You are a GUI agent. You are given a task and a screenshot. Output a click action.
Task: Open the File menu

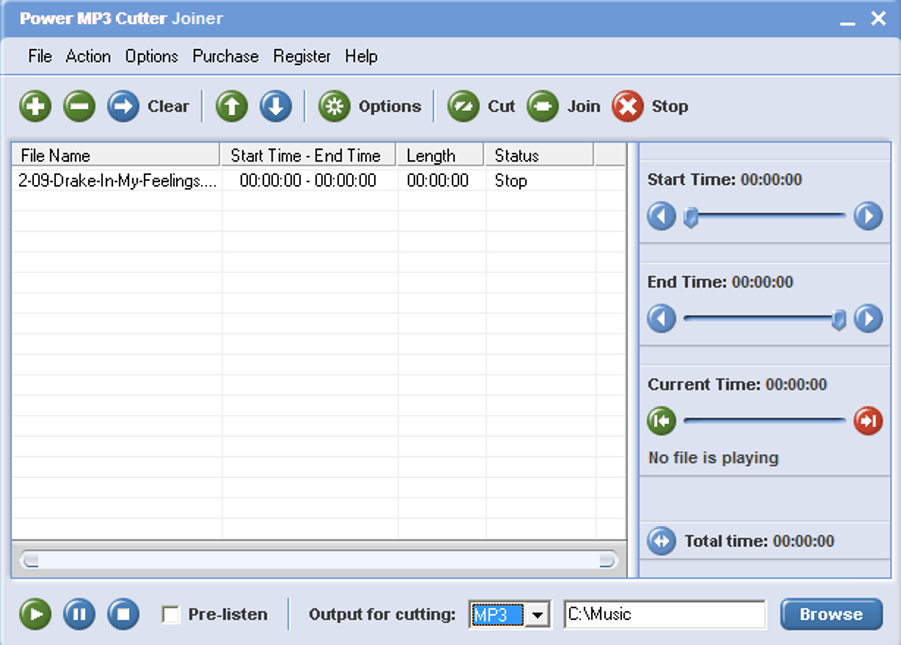(x=40, y=56)
